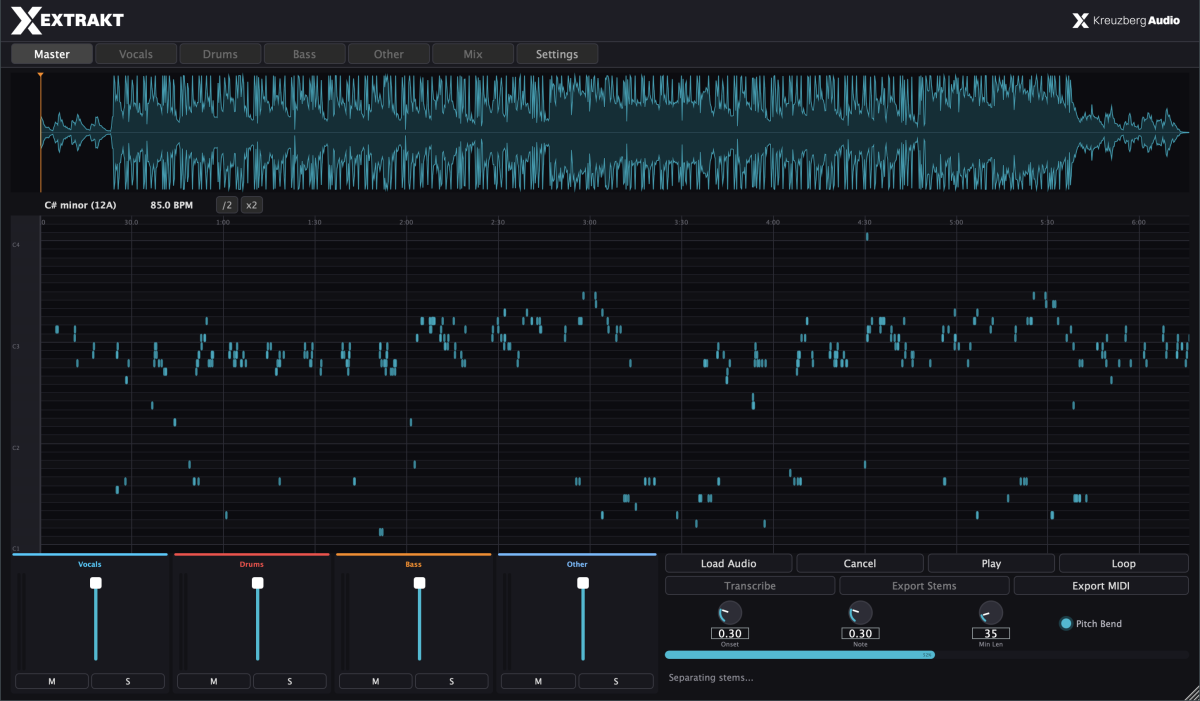Cancel the stem separation process
The image size is (1200, 701).
click(x=860, y=563)
